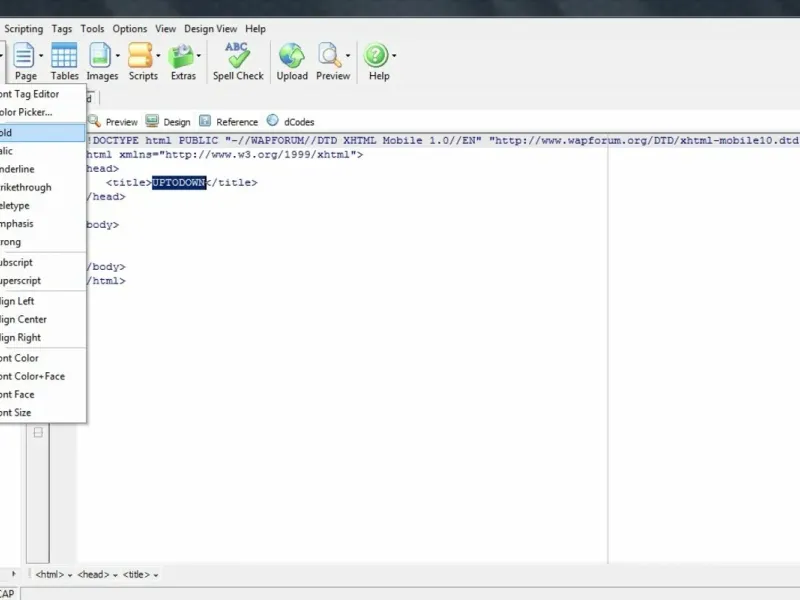The height and width of the screenshot is (600, 800).
Task: Select the highlighted Bold menu entry
Action: tap(43, 133)
